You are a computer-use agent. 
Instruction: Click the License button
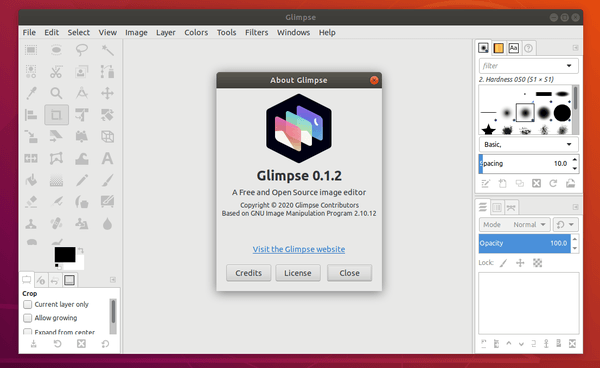click(298, 273)
